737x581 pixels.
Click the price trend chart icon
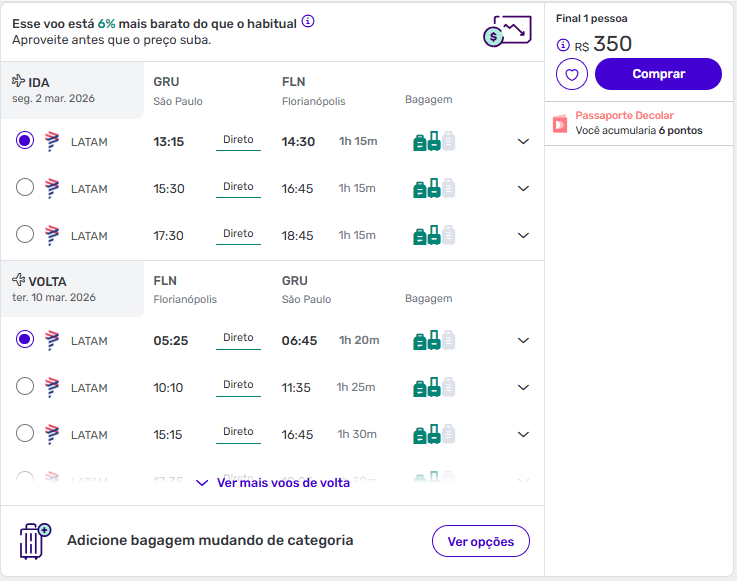pyautogui.click(x=506, y=31)
